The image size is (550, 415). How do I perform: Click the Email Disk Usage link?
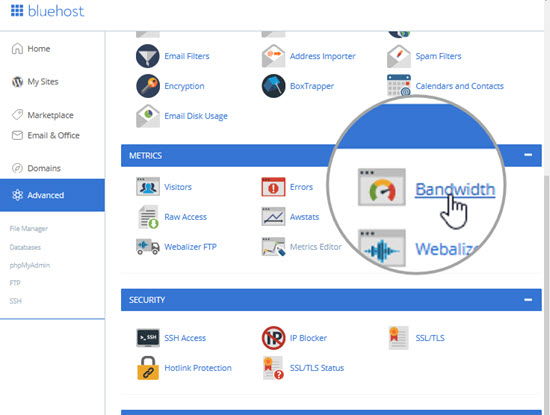(196, 116)
